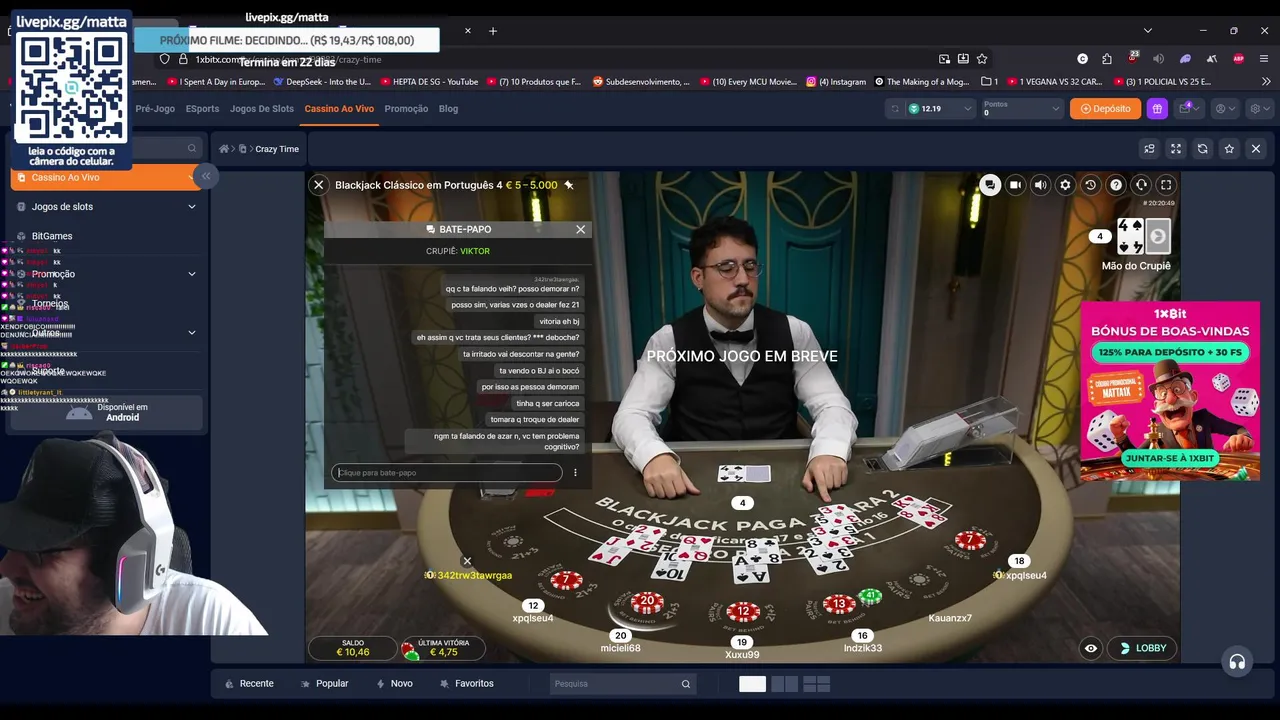The height and width of the screenshot is (720, 1280).
Task: Toggle the in-game fullscreen icon
Action: pyautogui.click(x=1166, y=185)
